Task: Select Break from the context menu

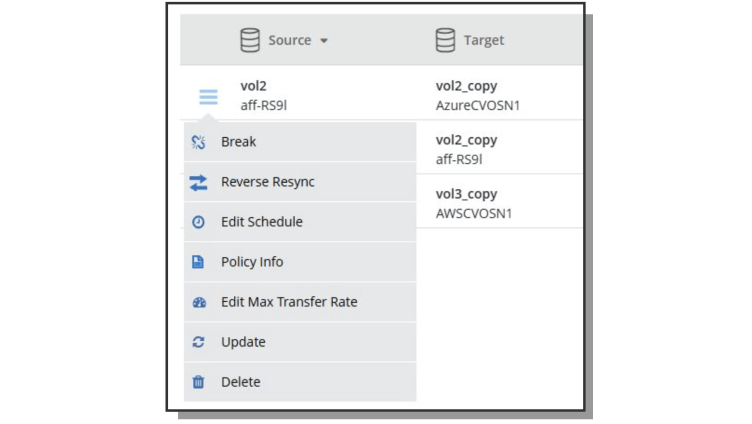Action: (x=238, y=142)
